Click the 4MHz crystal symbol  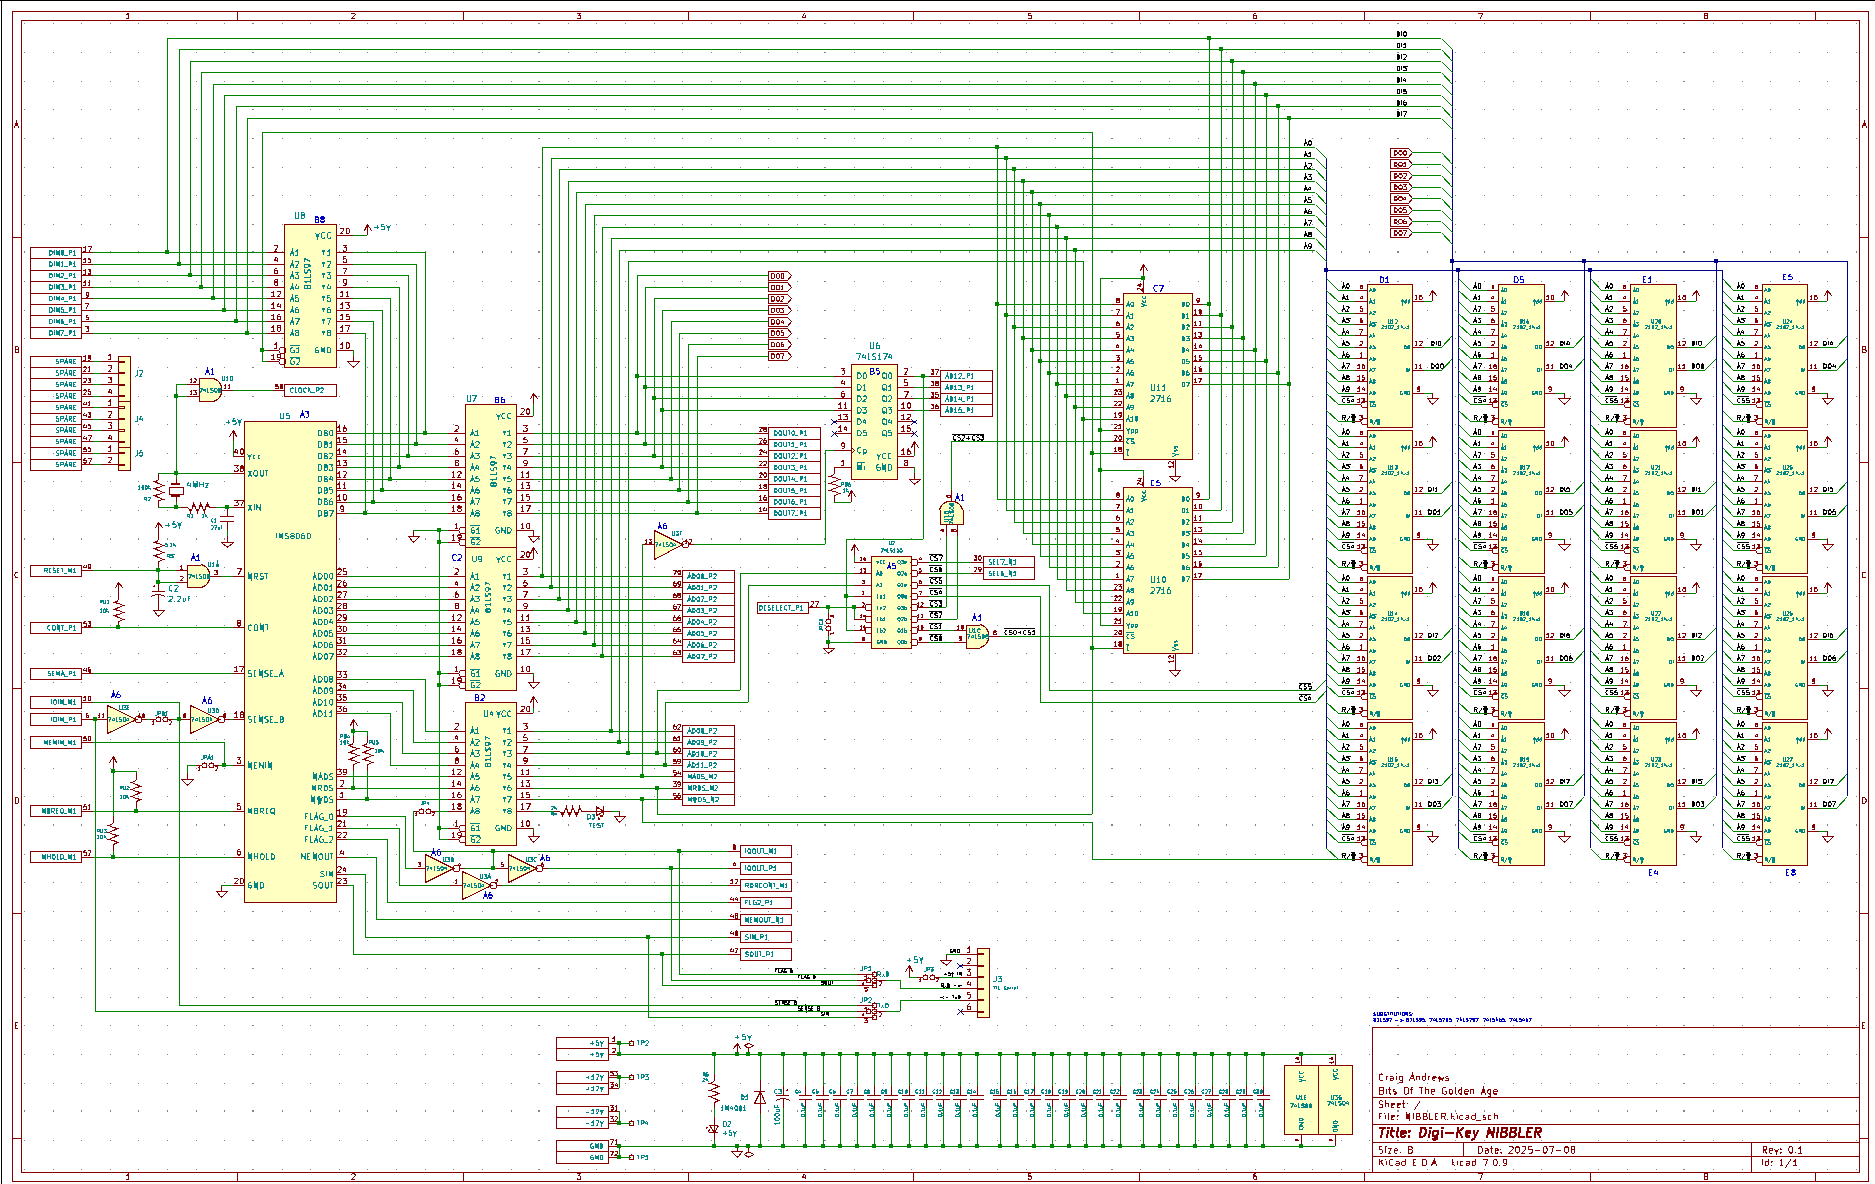tap(176, 490)
